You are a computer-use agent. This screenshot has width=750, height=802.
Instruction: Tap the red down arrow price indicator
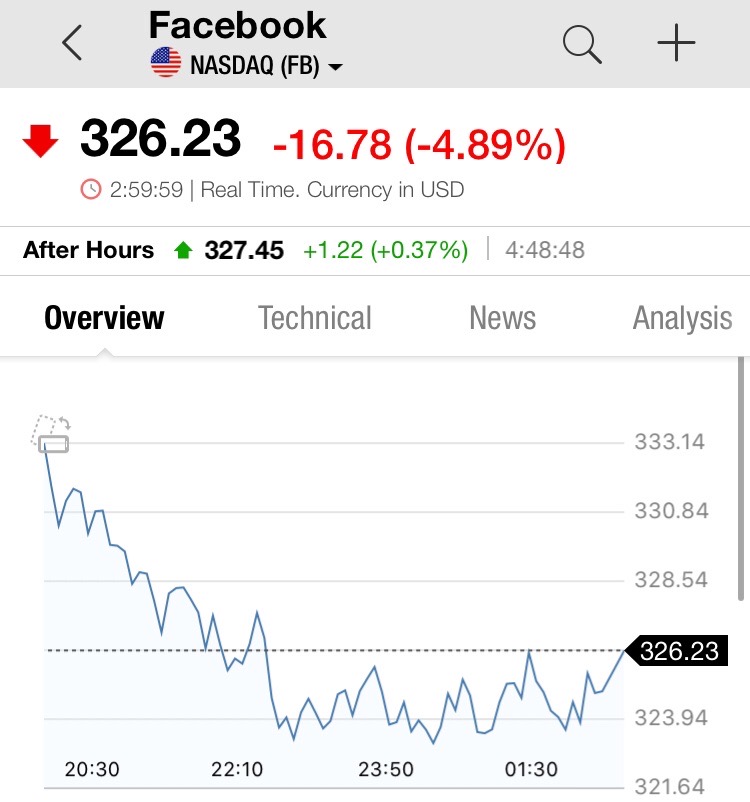coord(41,142)
